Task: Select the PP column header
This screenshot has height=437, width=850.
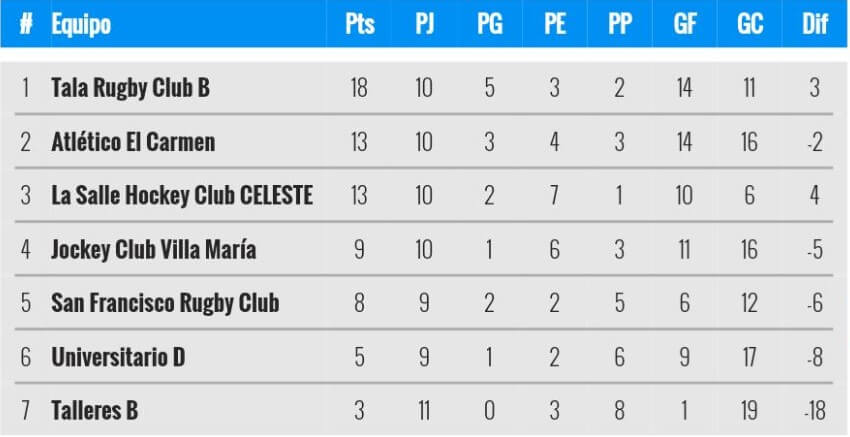Action: (x=619, y=24)
